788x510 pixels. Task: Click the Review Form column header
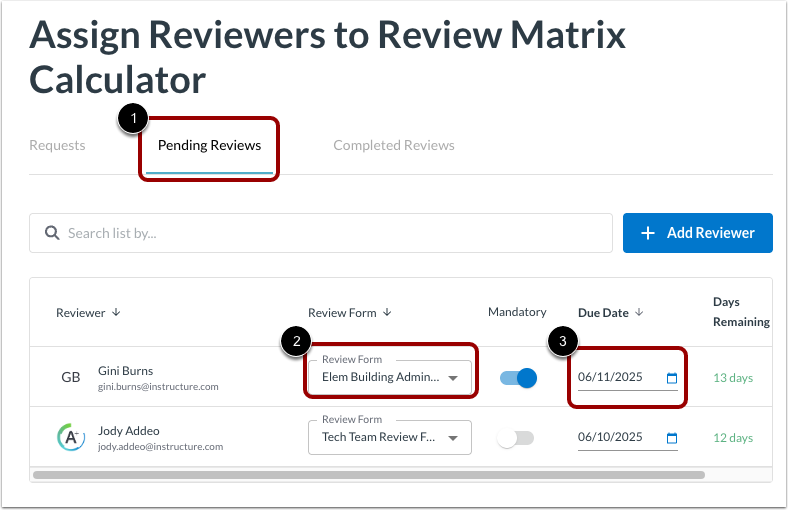pos(342,313)
